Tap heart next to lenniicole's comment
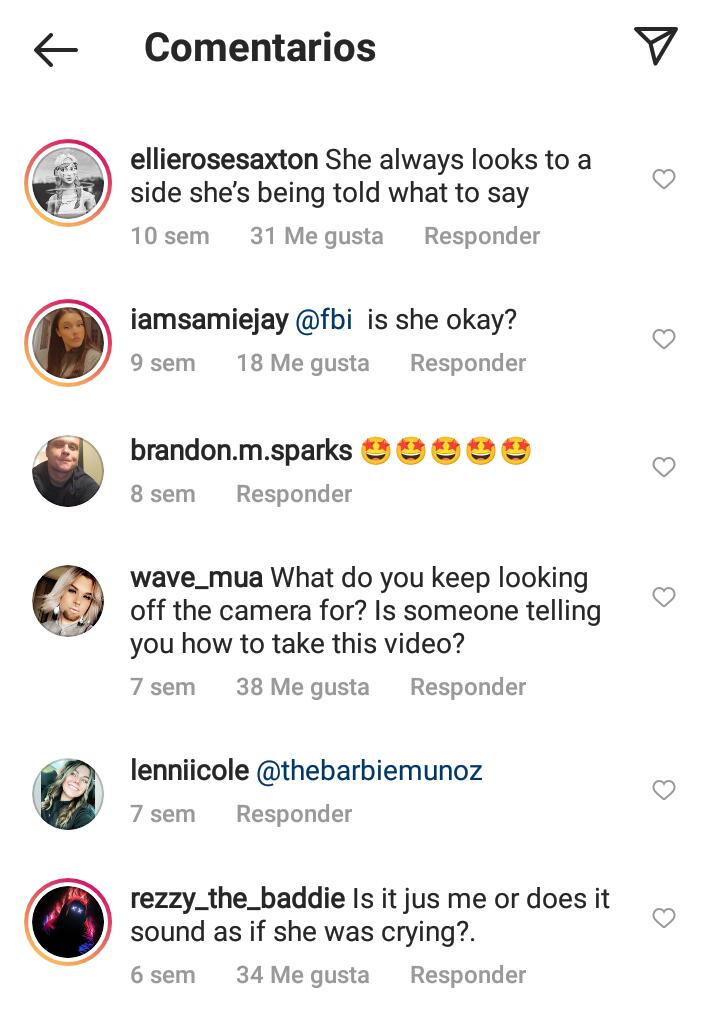Screen dimensions: 720x1018 (x=663, y=790)
